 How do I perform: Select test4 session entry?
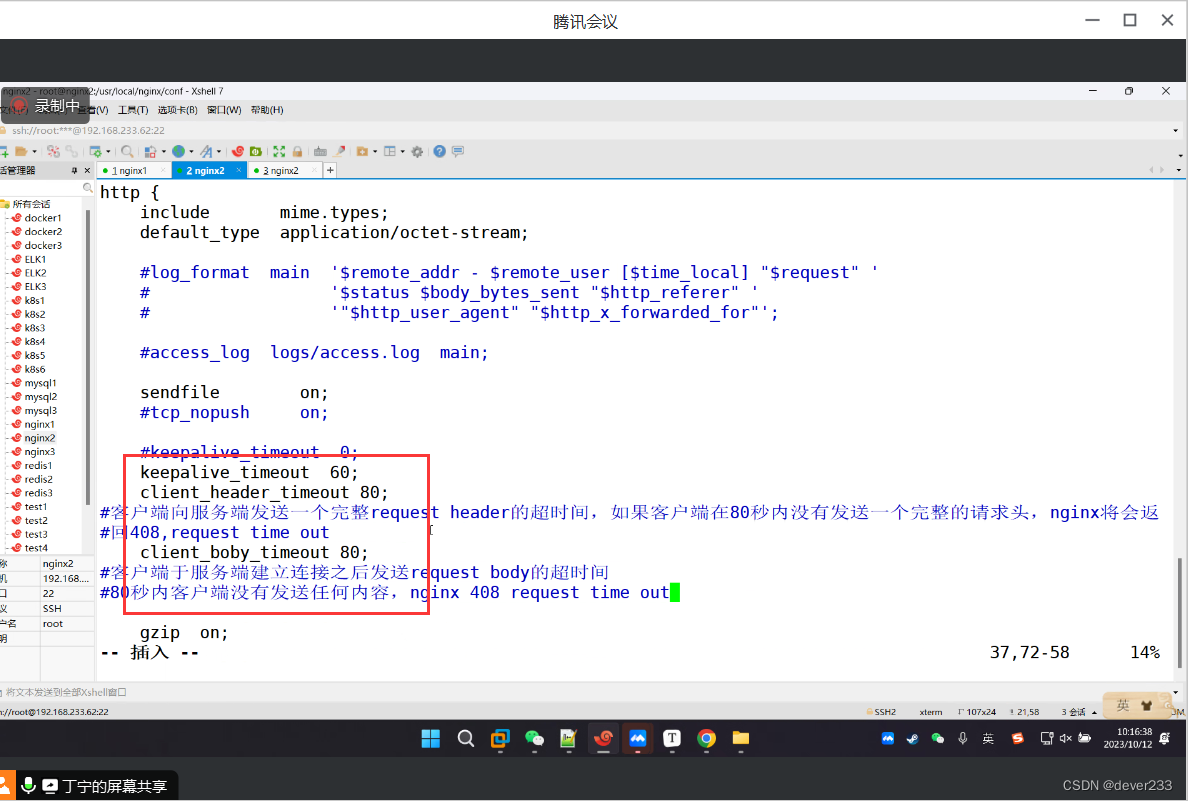(x=36, y=548)
